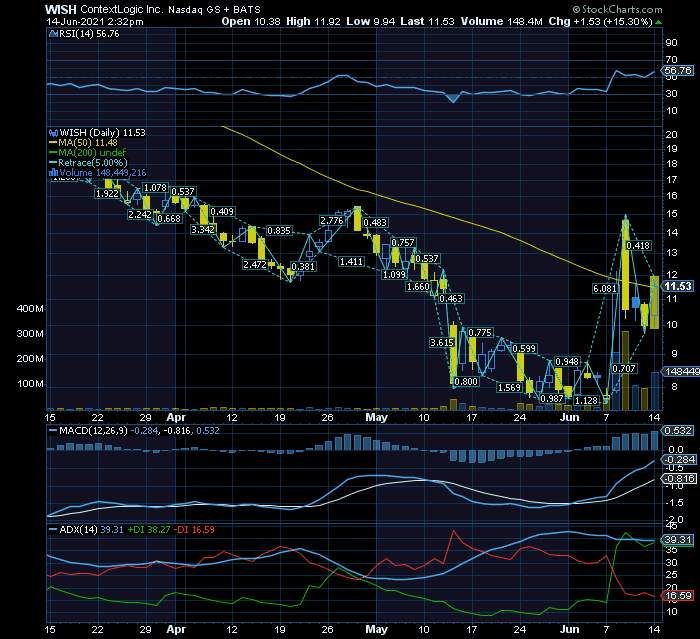Click the 1.411 retrace label
Screen dimensions: 700x639
coord(351,262)
